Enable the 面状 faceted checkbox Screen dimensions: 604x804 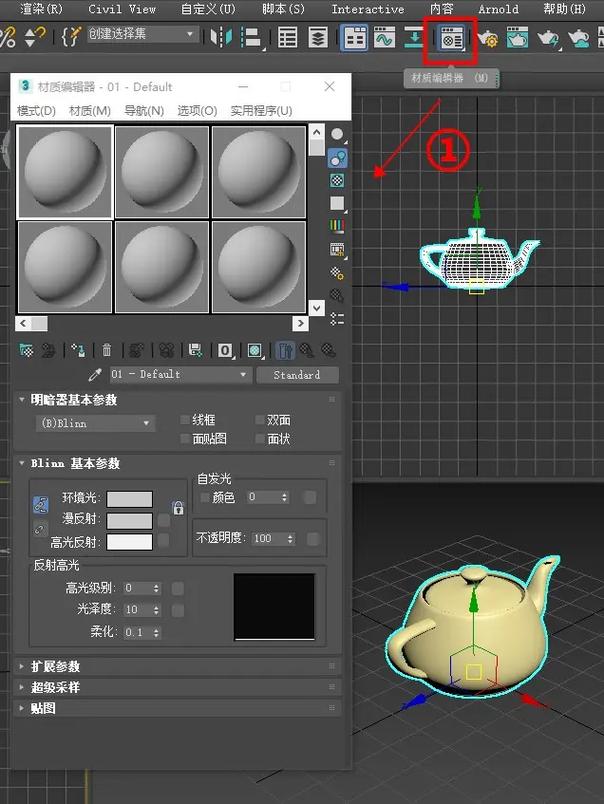(260, 439)
